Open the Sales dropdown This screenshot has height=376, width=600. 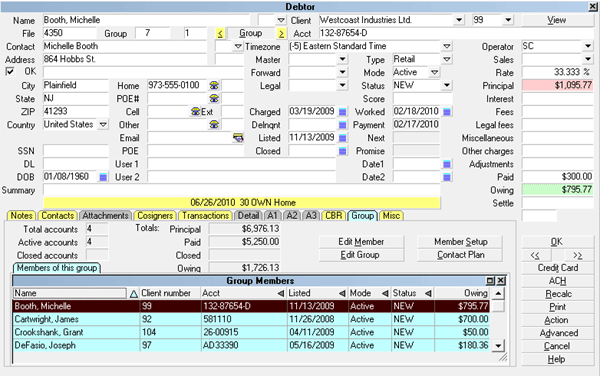588,59
